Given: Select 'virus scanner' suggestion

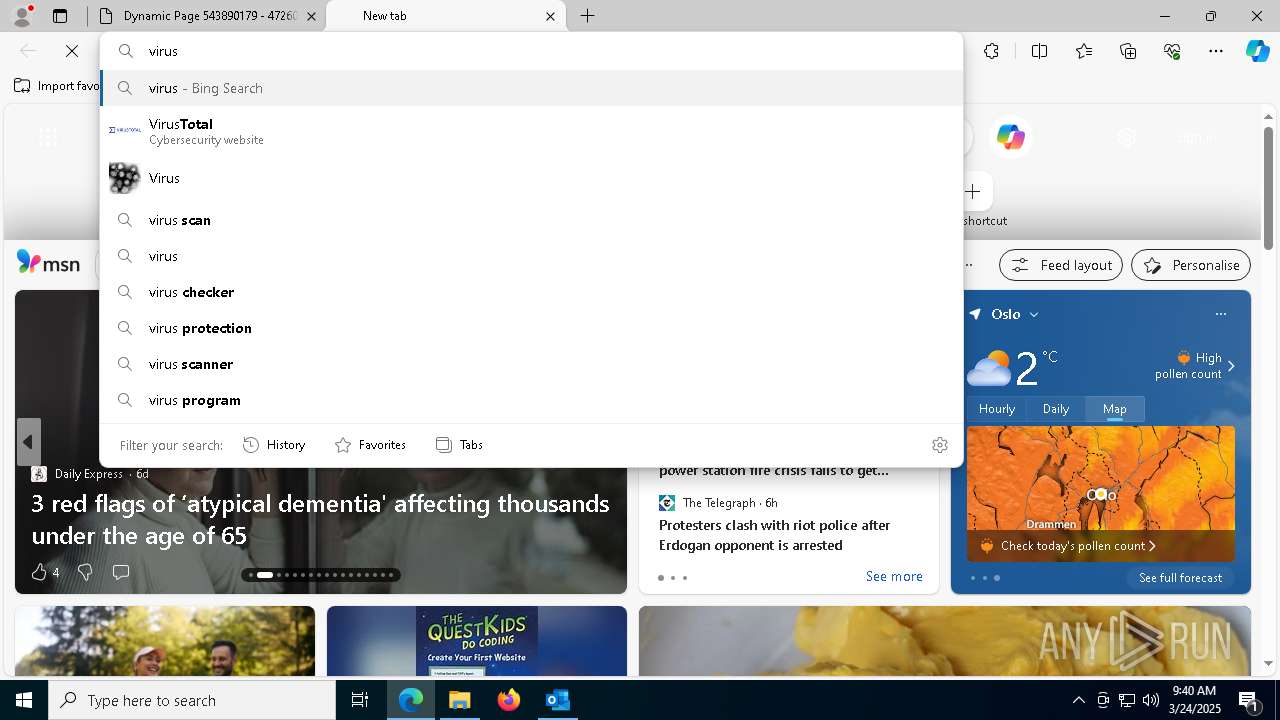Looking at the screenshot, I should click(x=531, y=364).
